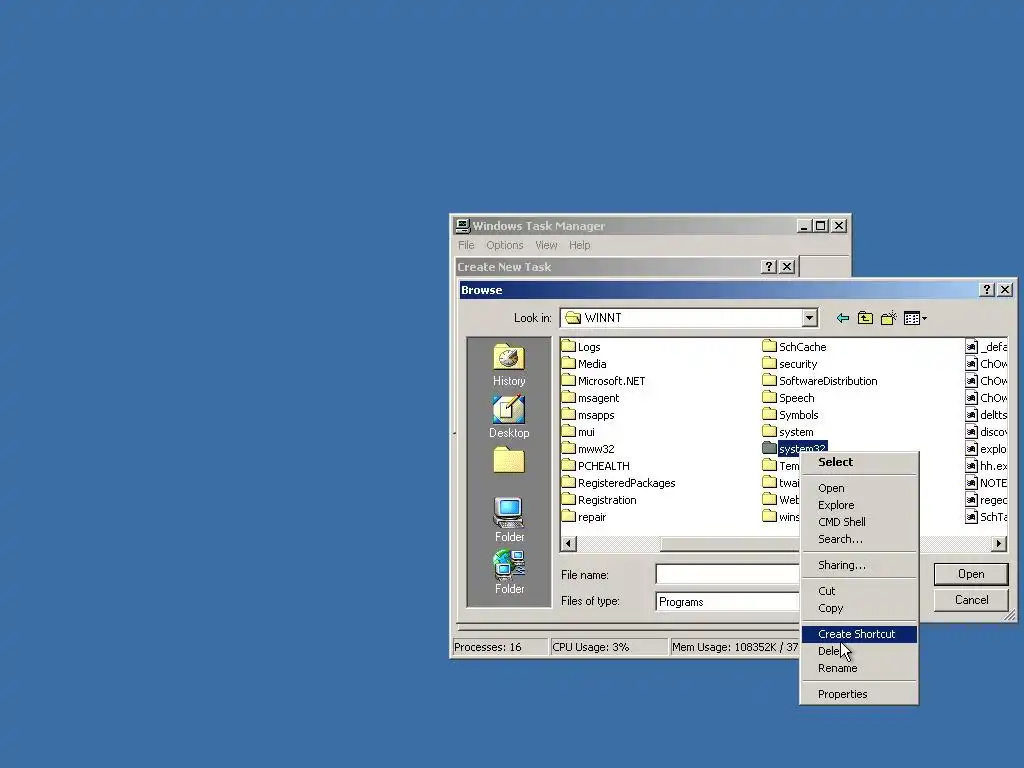Choose Properties from the context menu

(859, 694)
